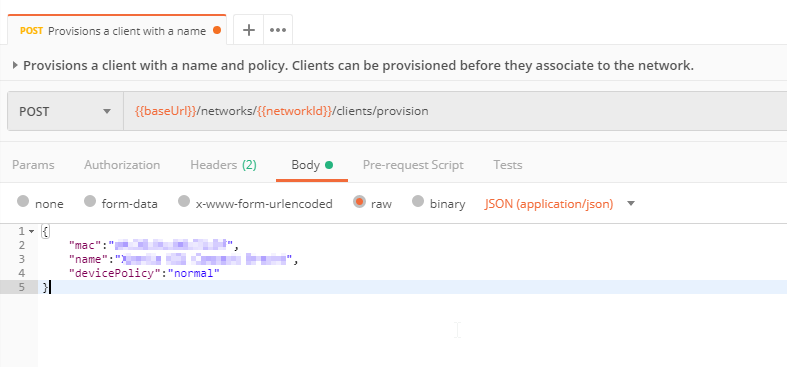Click the {{baseUrl}} variable in the URL
Viewport: 787px width, 367px height.
[x=165, y=111]
